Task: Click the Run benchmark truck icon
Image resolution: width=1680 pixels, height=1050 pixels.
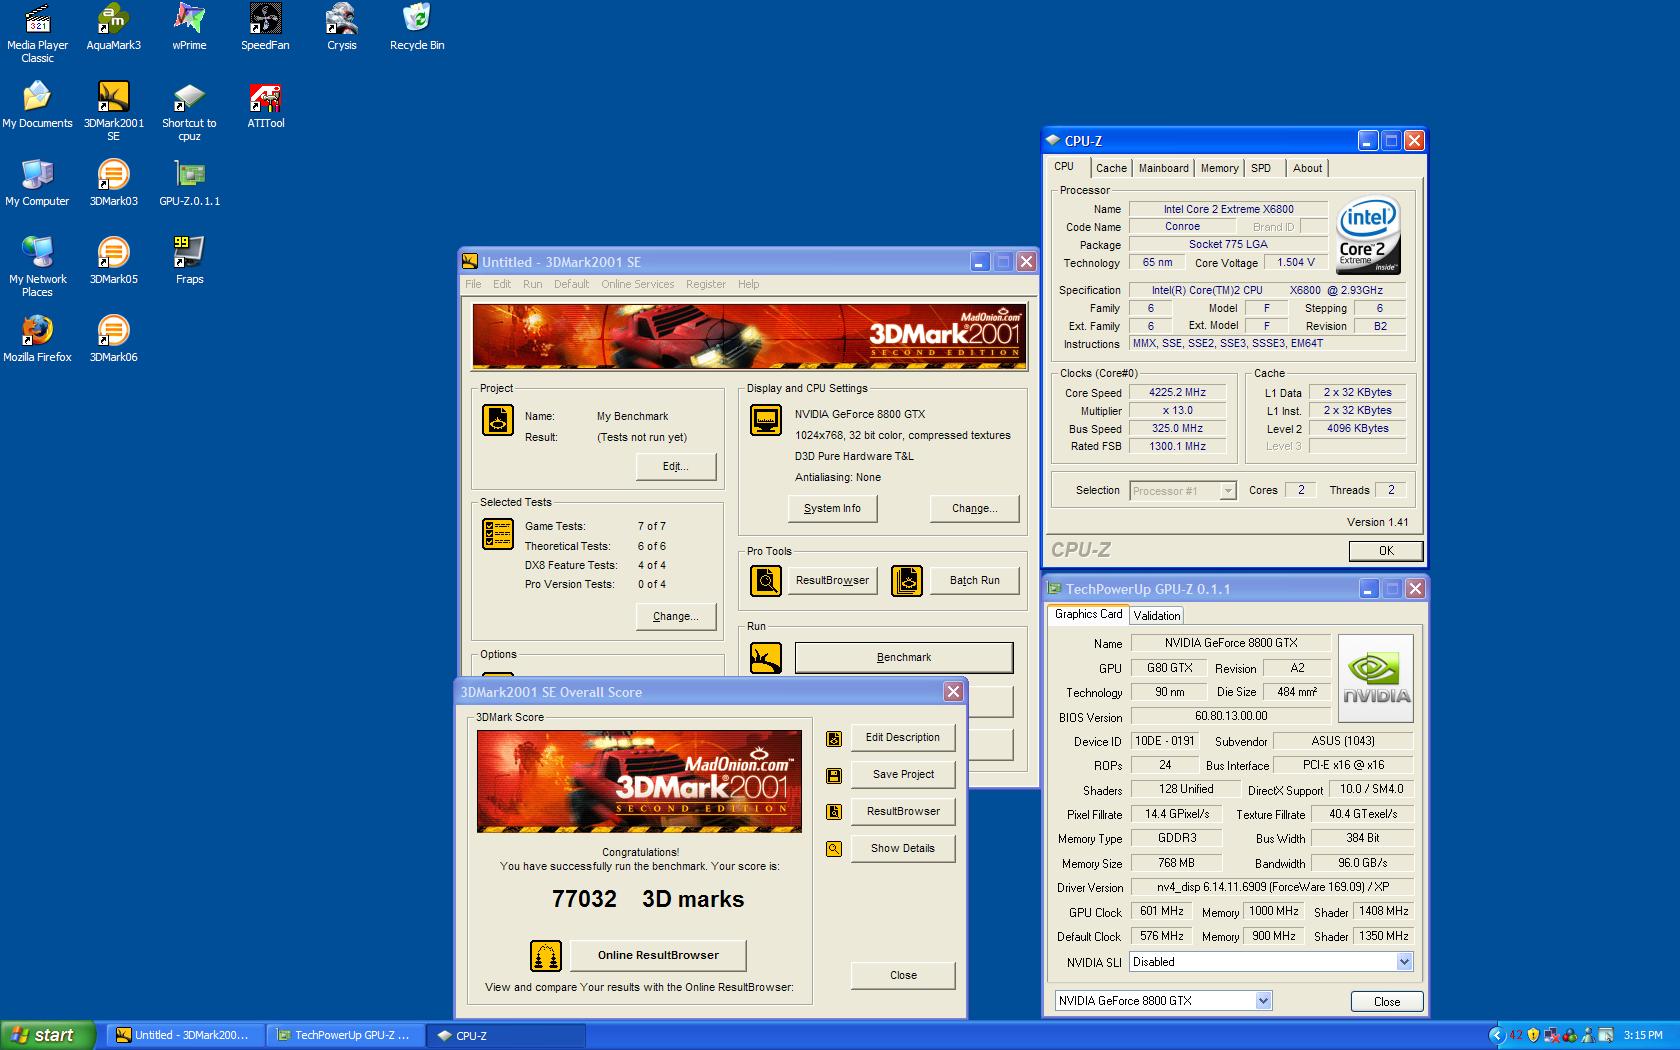Action: pyautogui.click(x=766, y=658)
